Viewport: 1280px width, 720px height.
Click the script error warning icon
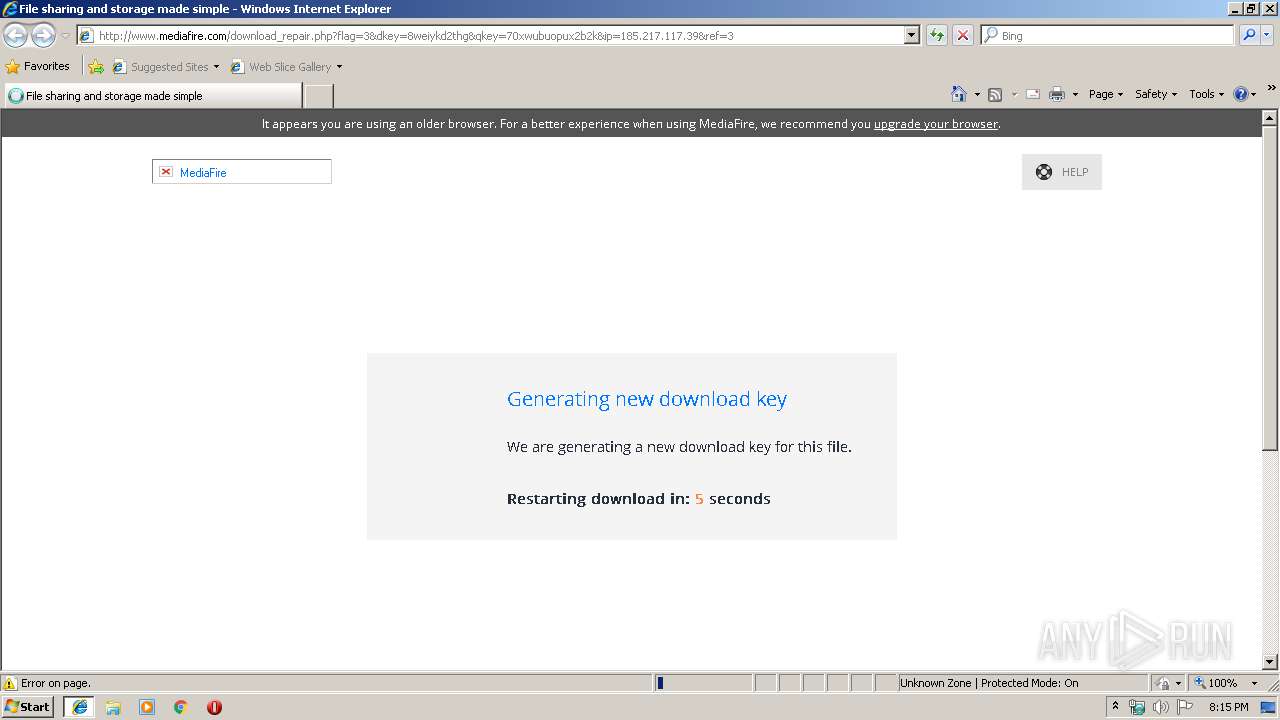[x=10, y=683]
